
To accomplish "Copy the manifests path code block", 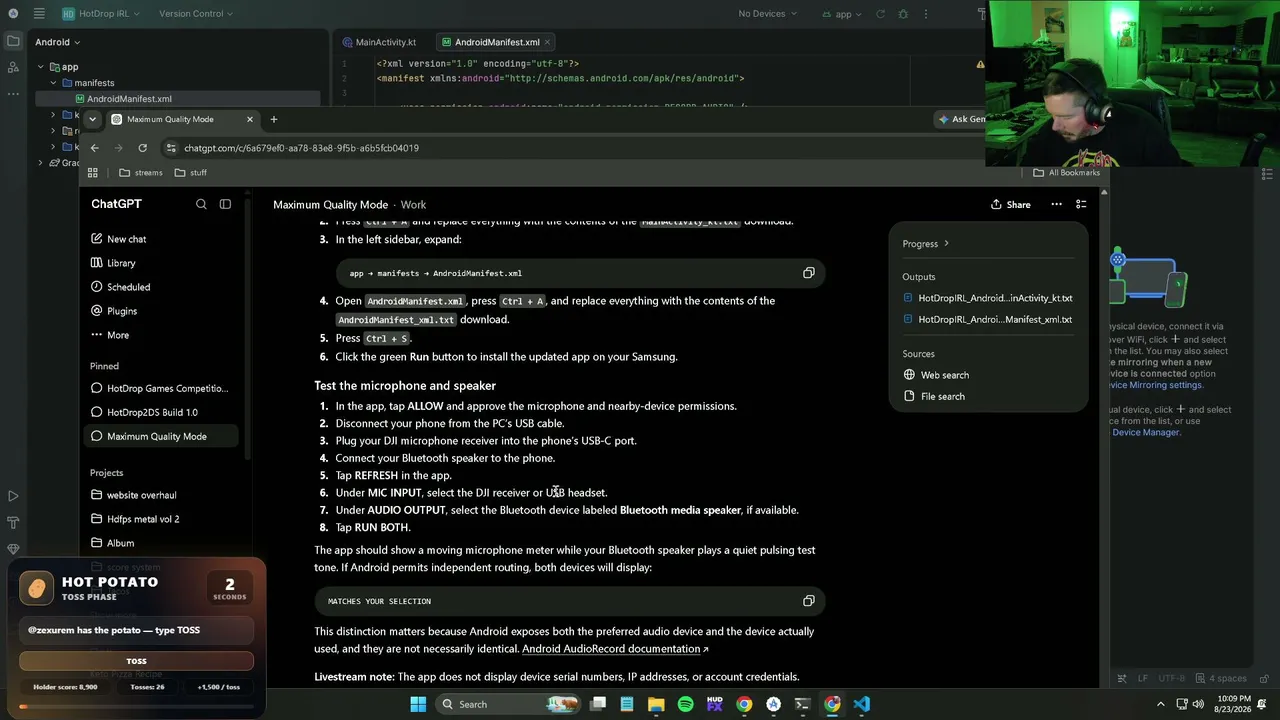I will coord(808,273).
